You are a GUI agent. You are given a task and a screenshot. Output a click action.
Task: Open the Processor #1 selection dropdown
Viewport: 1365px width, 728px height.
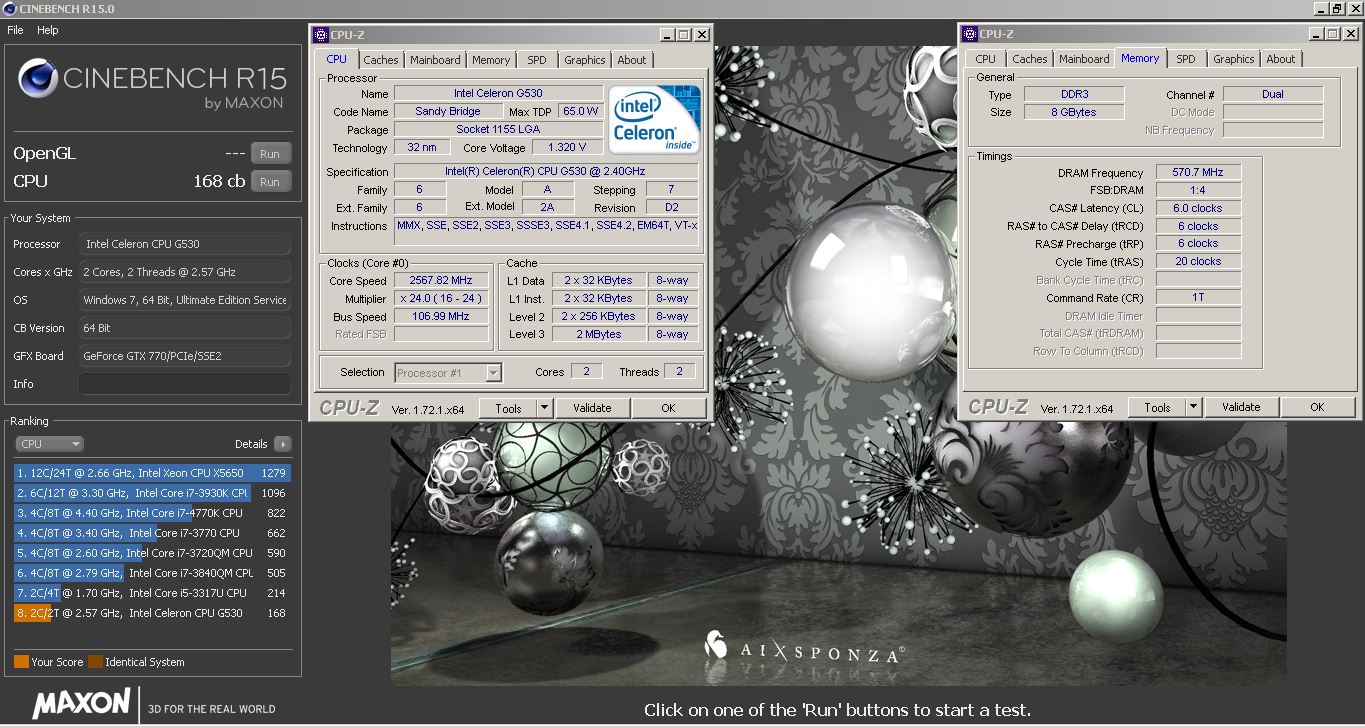coord(448,373)
